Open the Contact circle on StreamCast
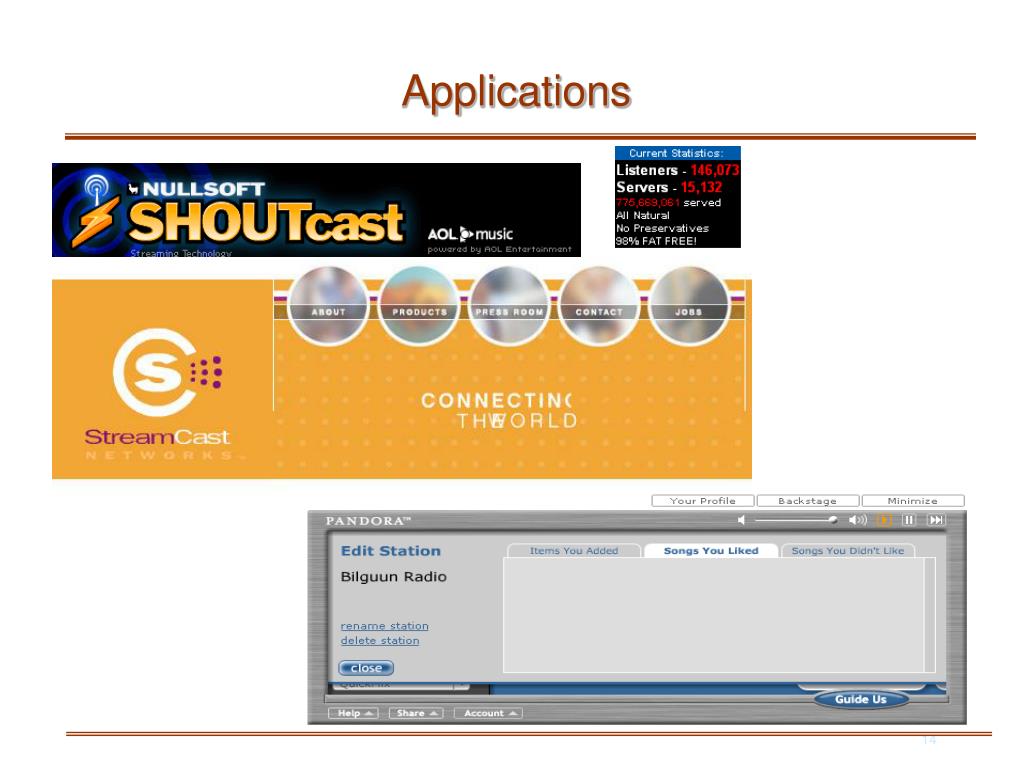1024x768 pixels. pyautogui.click(x=599, y=306)
